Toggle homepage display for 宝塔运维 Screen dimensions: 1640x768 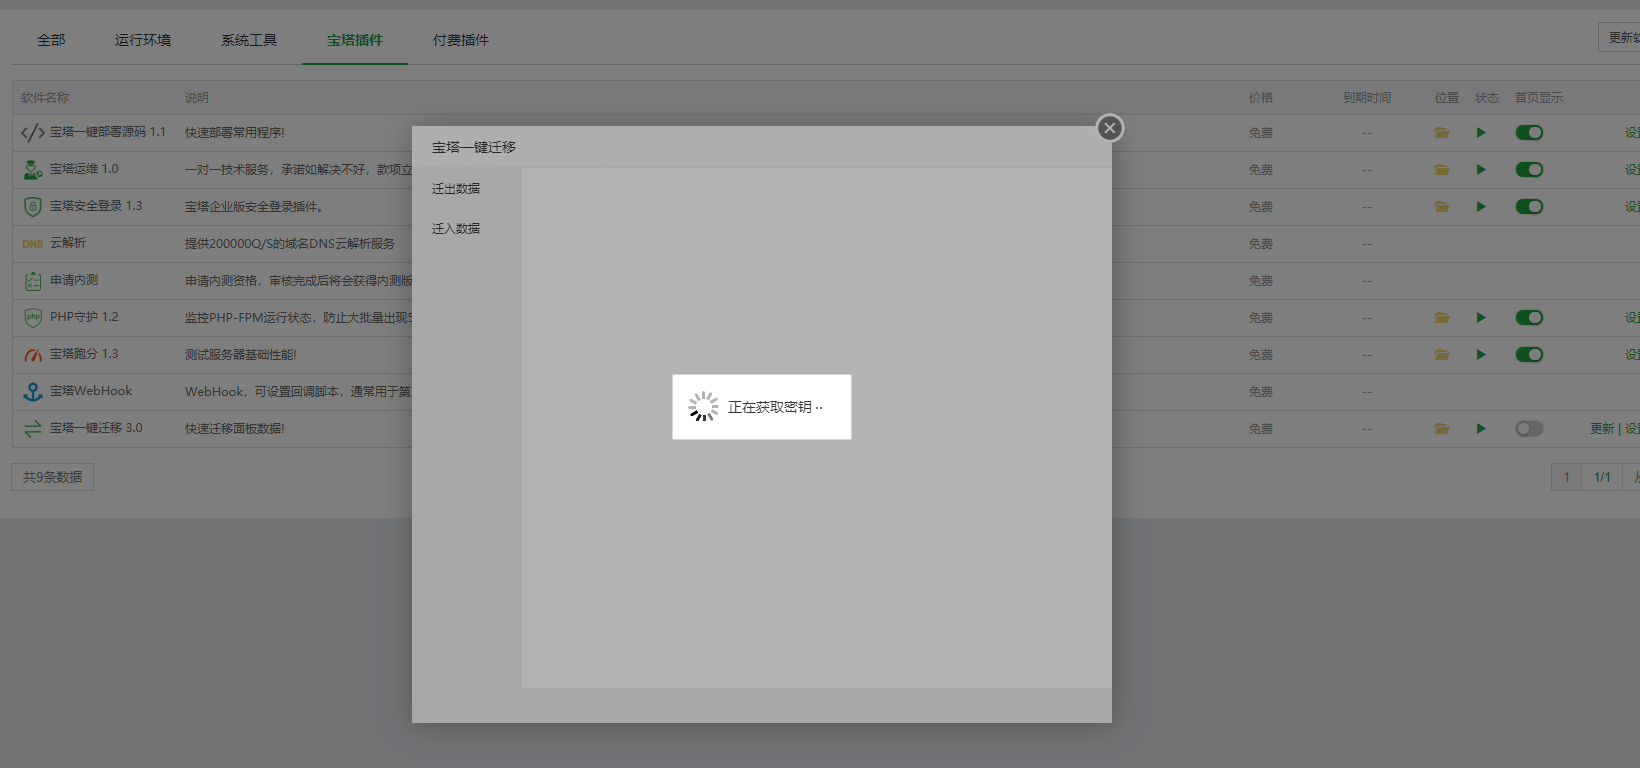tap(1529, 170)
